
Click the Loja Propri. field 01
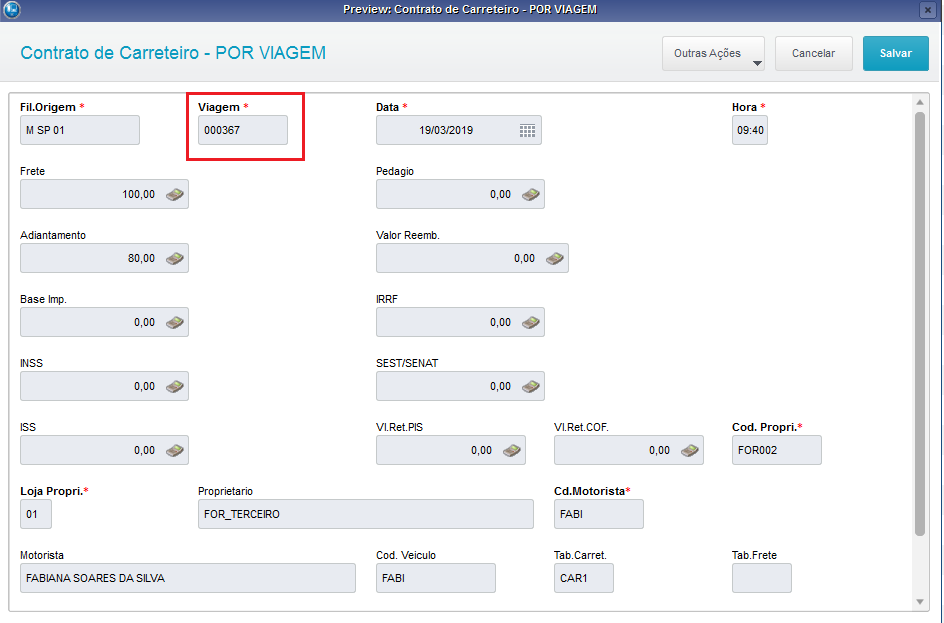click(x=36, y=515)
